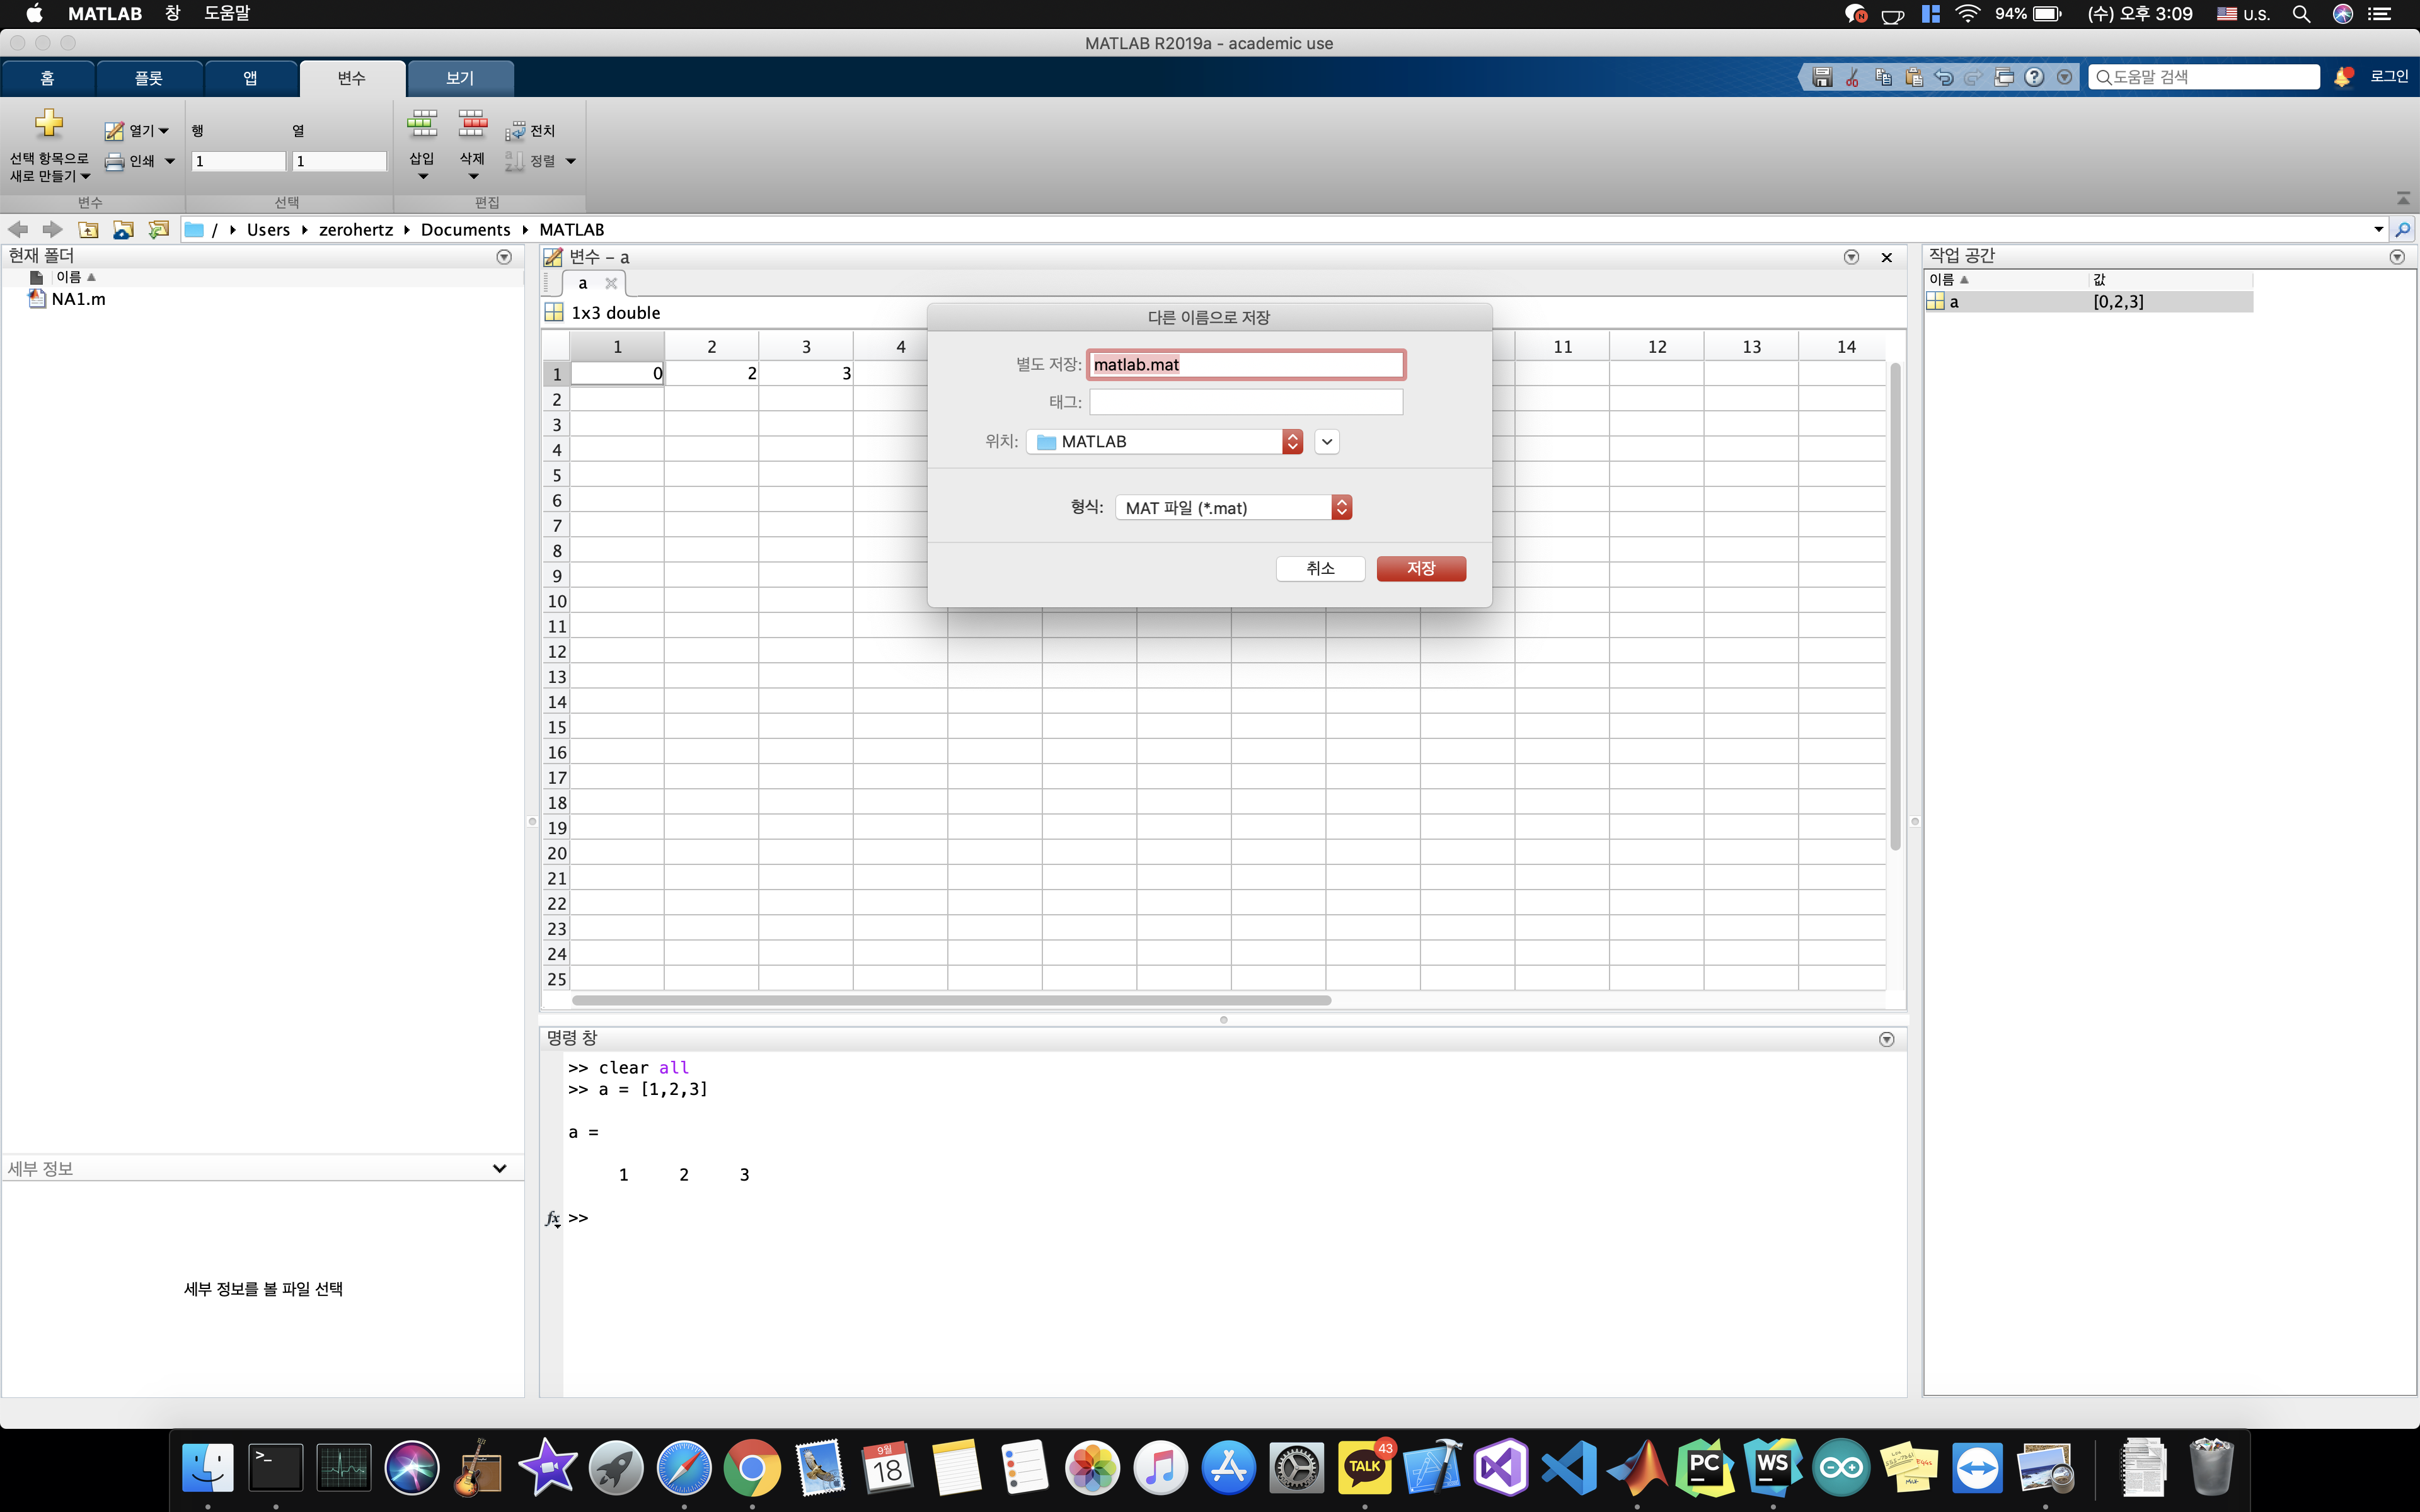Click the variable editor vertical scrollbar

(1895, 607)
